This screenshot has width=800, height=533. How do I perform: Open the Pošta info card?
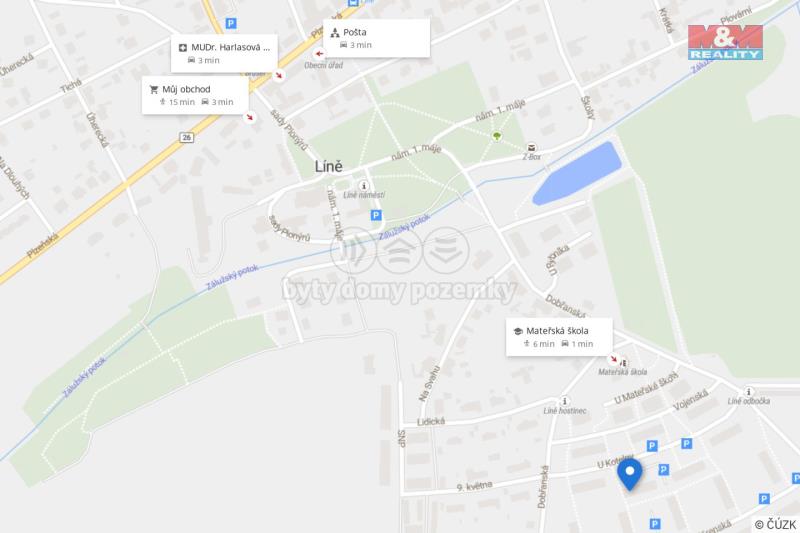coord(377,38)
